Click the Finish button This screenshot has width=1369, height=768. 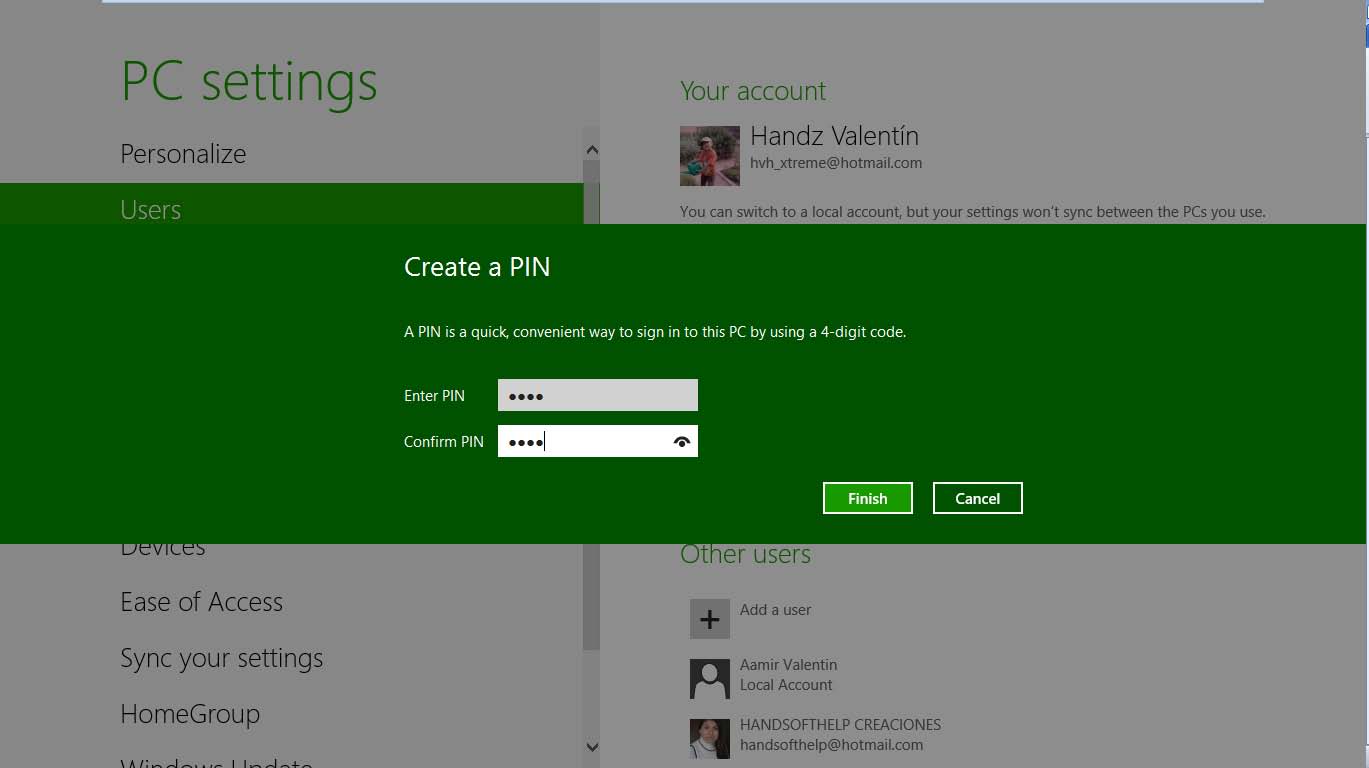[x=867, y=498]
